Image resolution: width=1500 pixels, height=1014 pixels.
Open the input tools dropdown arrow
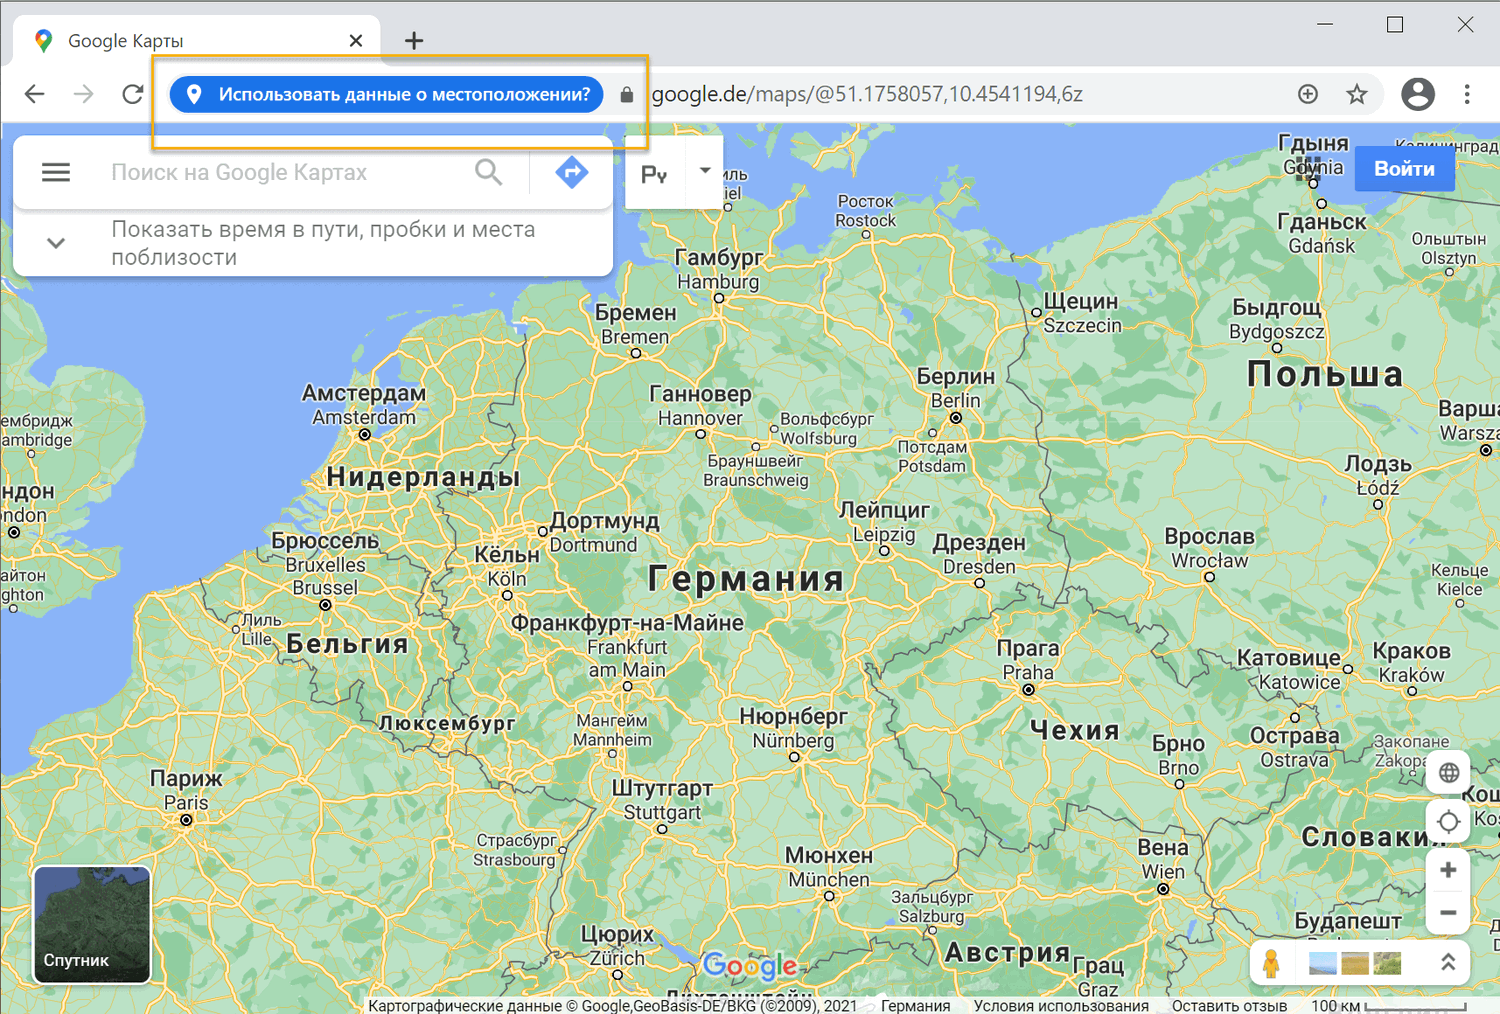click(705, 171)
